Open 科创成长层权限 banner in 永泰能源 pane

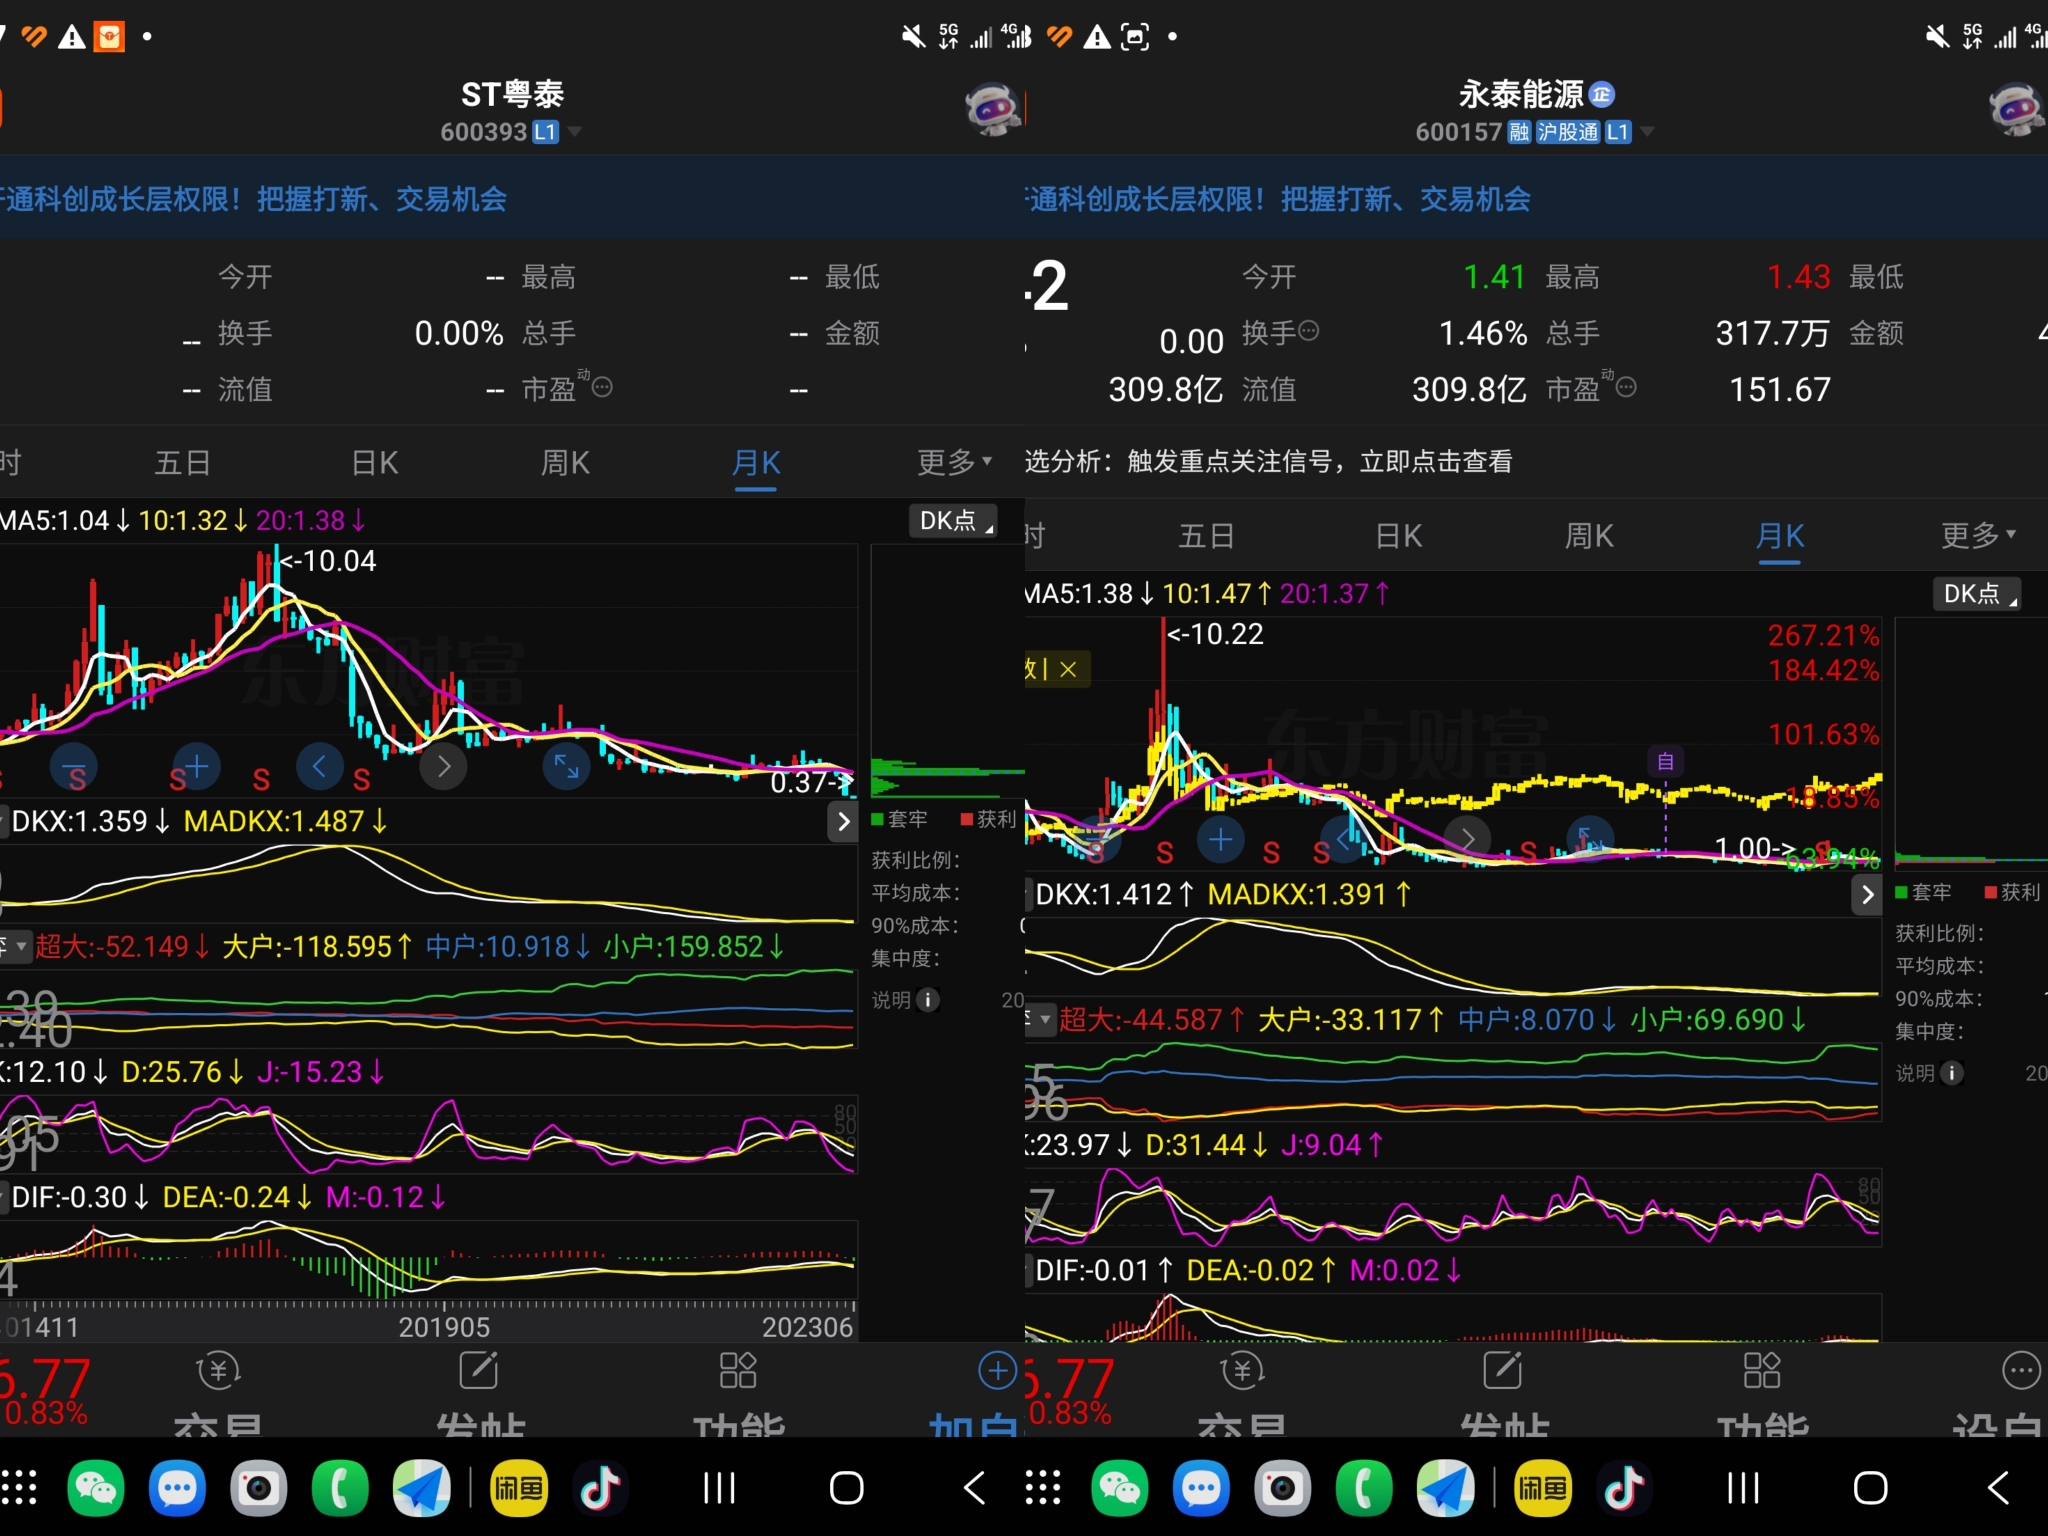[1536, 198]
